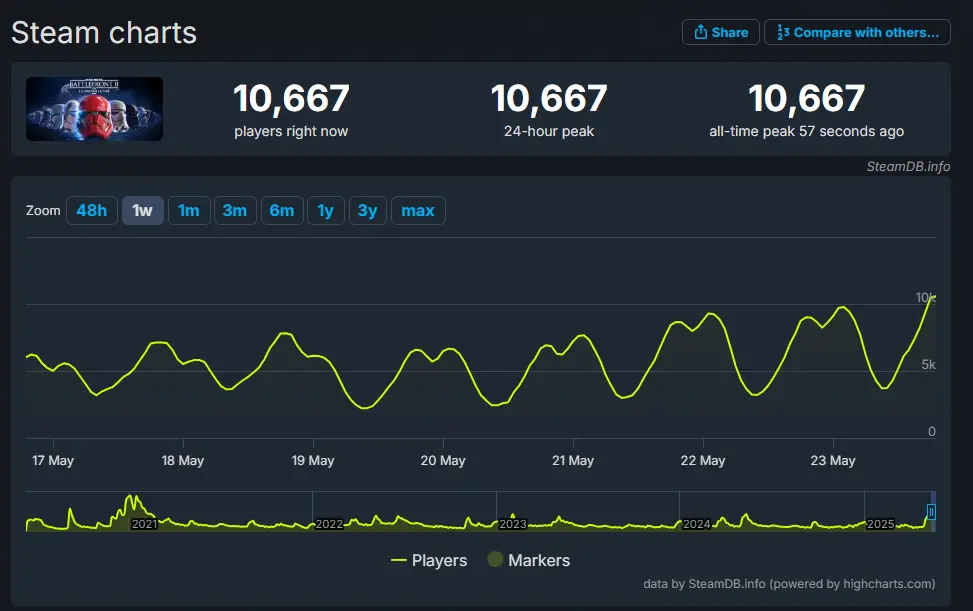Click the 2021 peak in the navigator

[x=132, y=499]
